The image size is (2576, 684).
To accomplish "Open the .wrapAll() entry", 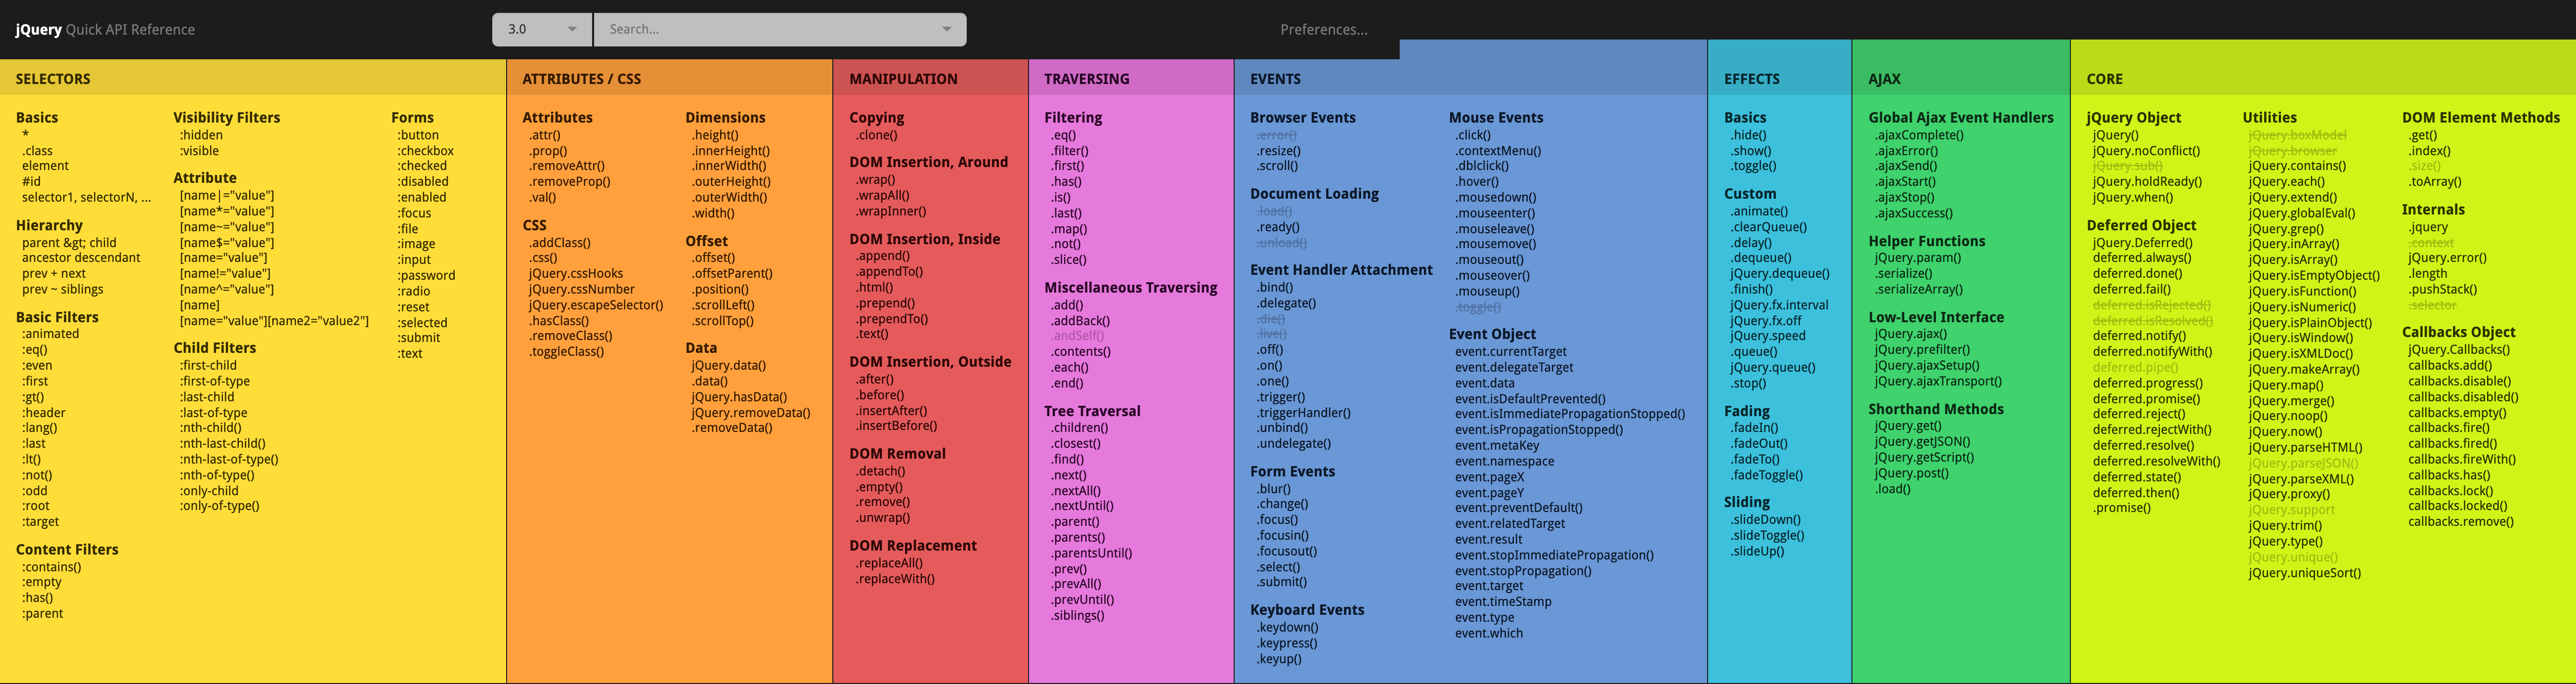I will [882, 196].
